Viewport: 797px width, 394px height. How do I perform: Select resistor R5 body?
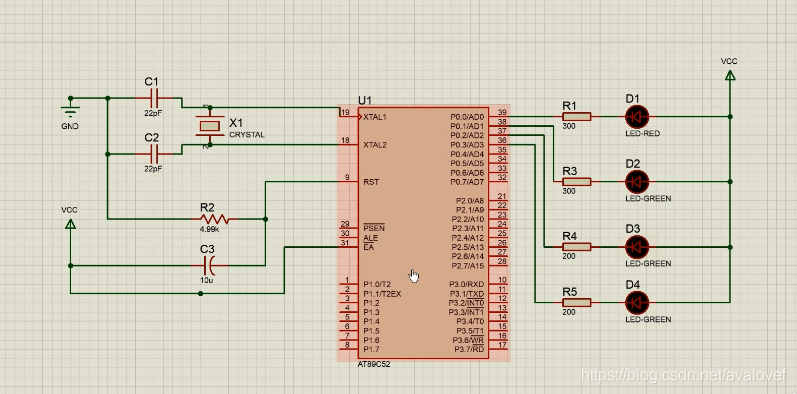[x=576, y=302]
